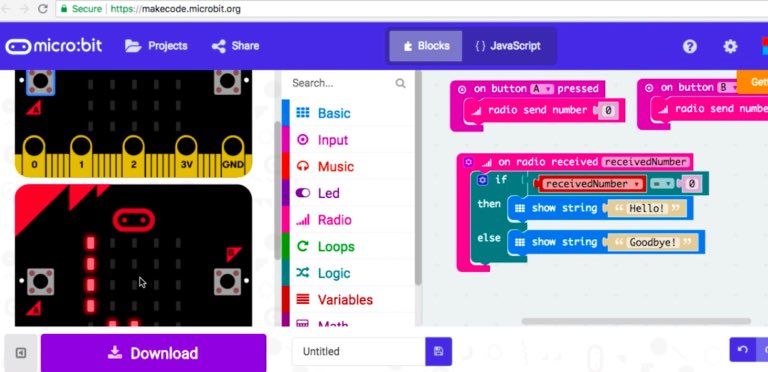Click the Led toggle icon
768x372 pixels.
coord(303,193)
